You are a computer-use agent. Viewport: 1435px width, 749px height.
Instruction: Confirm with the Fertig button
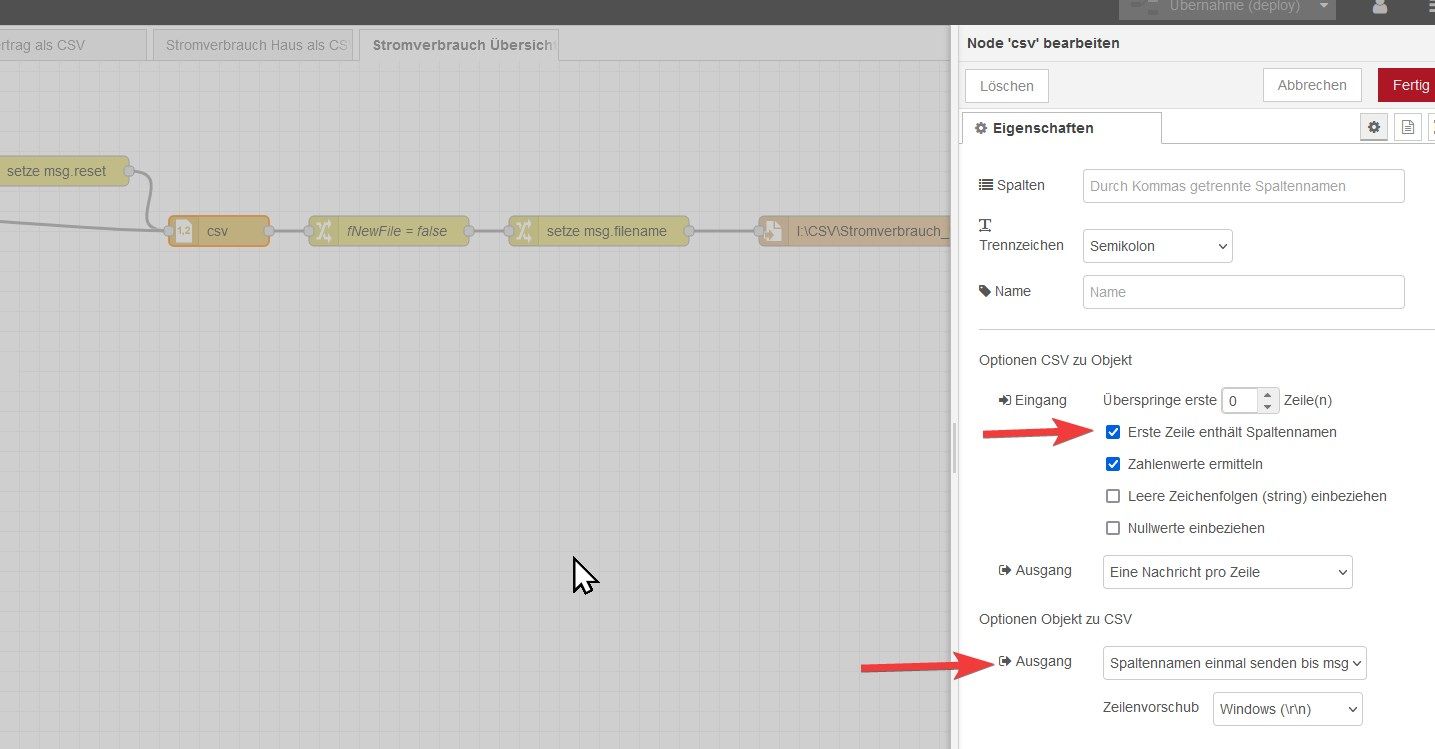click(1408, 85)
